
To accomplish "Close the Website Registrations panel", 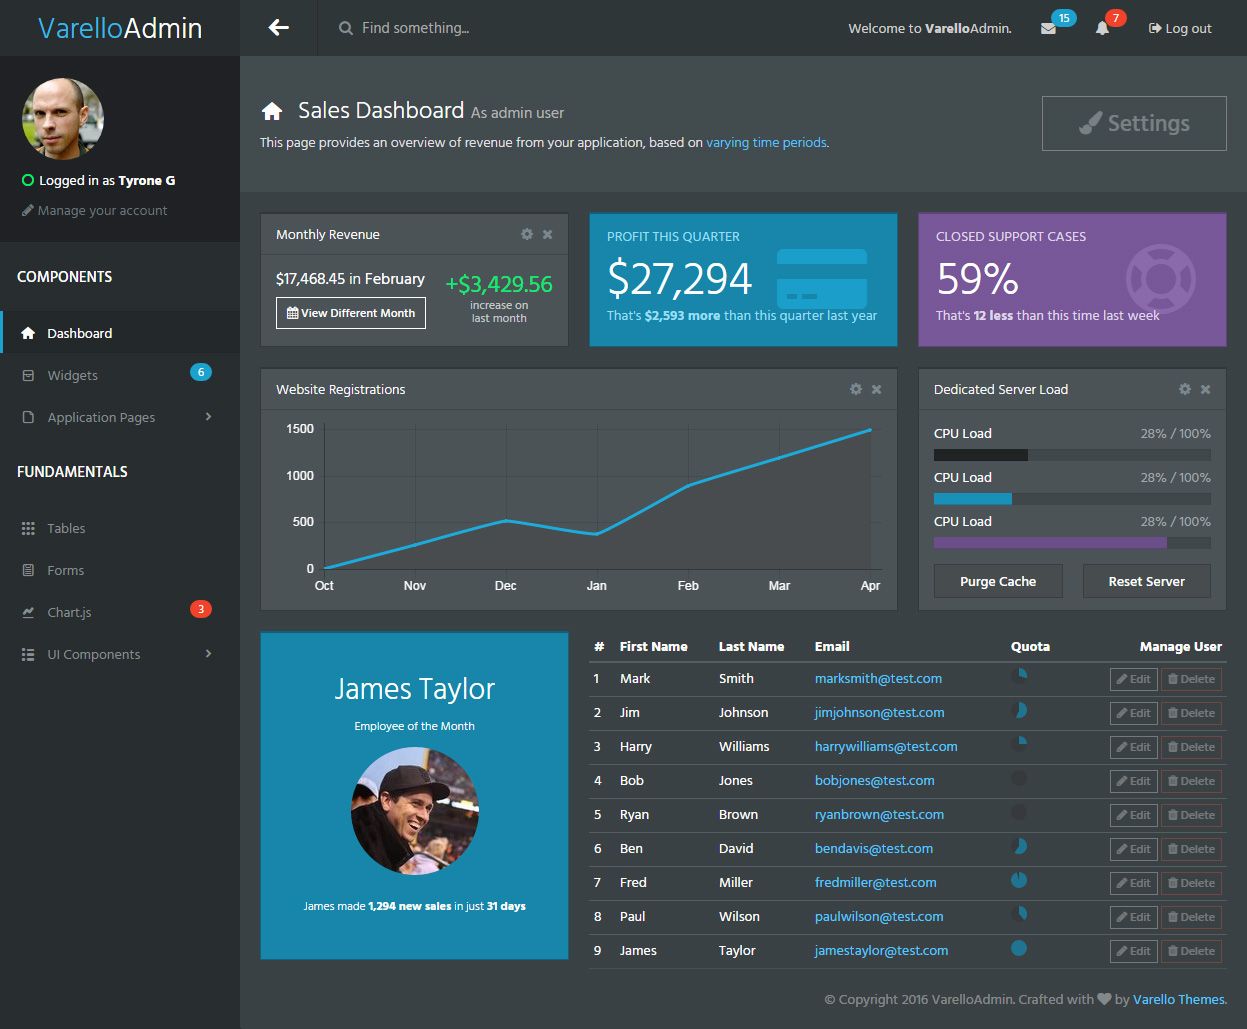I will (x=876, y=389).
